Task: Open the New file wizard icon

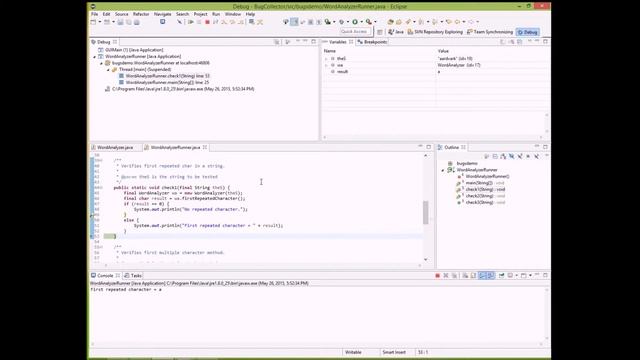Action: (93, 22)
